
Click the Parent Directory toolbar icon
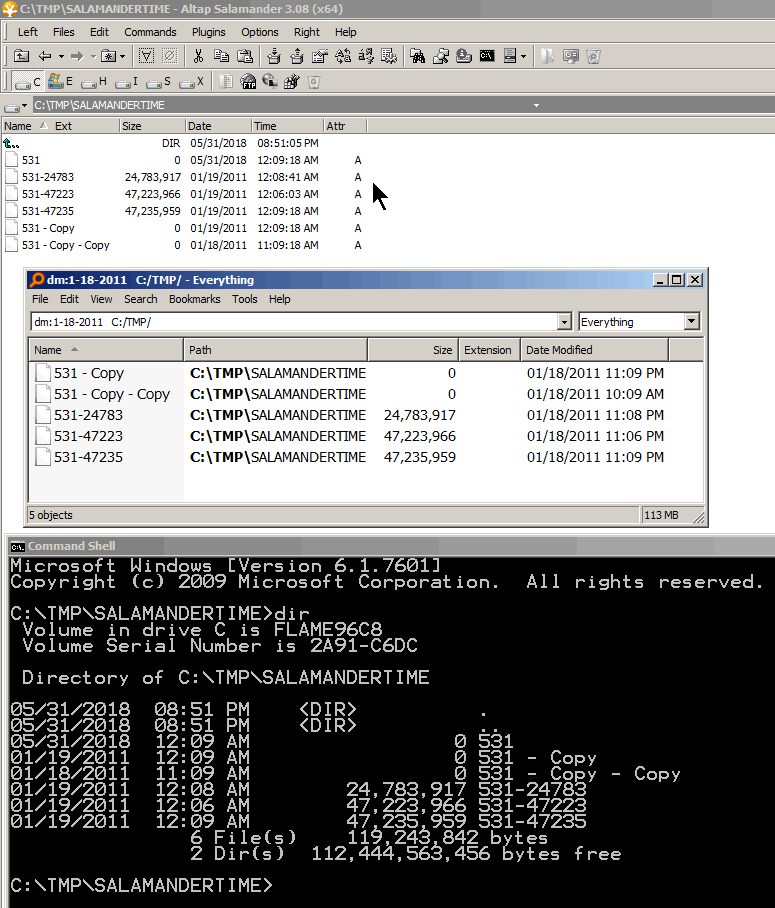tap(21, 57)
